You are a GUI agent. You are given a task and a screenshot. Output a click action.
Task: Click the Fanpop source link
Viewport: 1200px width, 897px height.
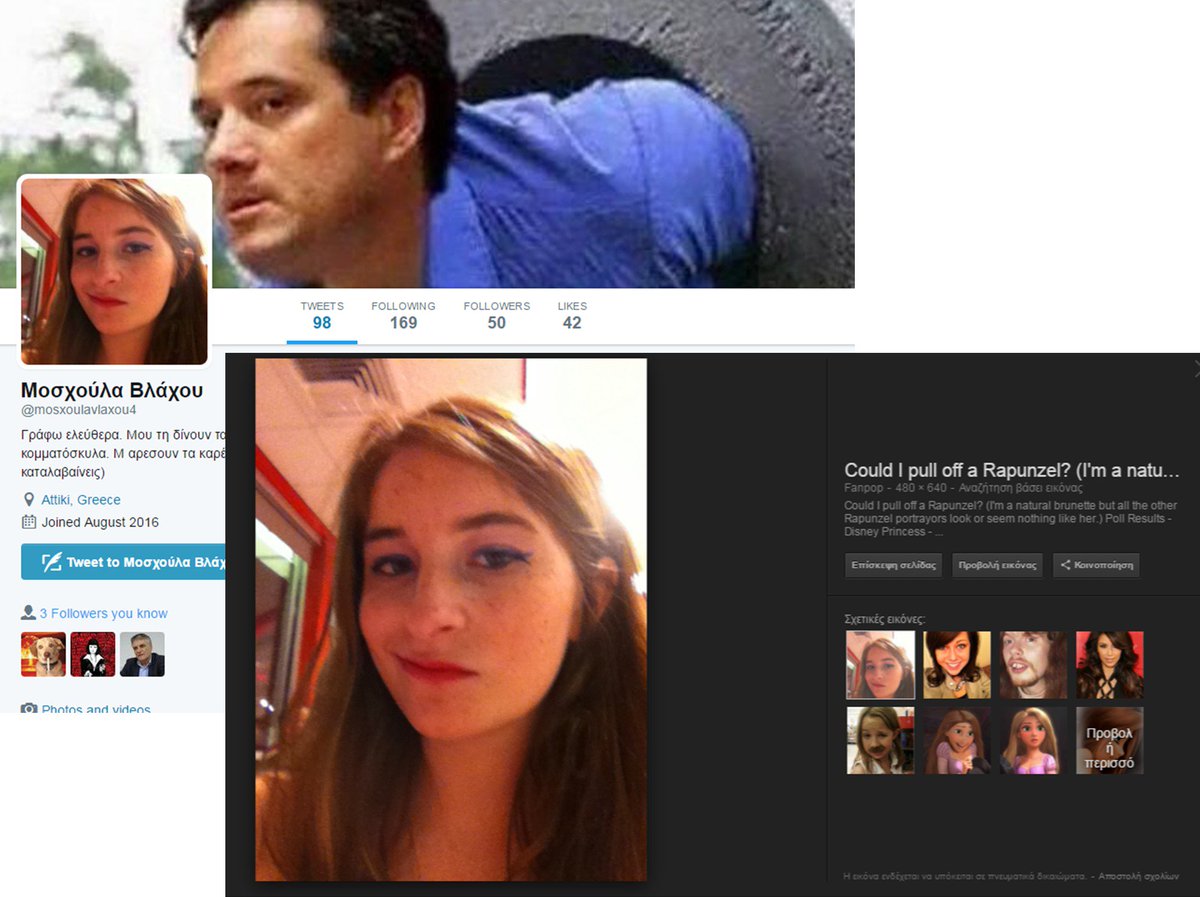click(862, 488)
